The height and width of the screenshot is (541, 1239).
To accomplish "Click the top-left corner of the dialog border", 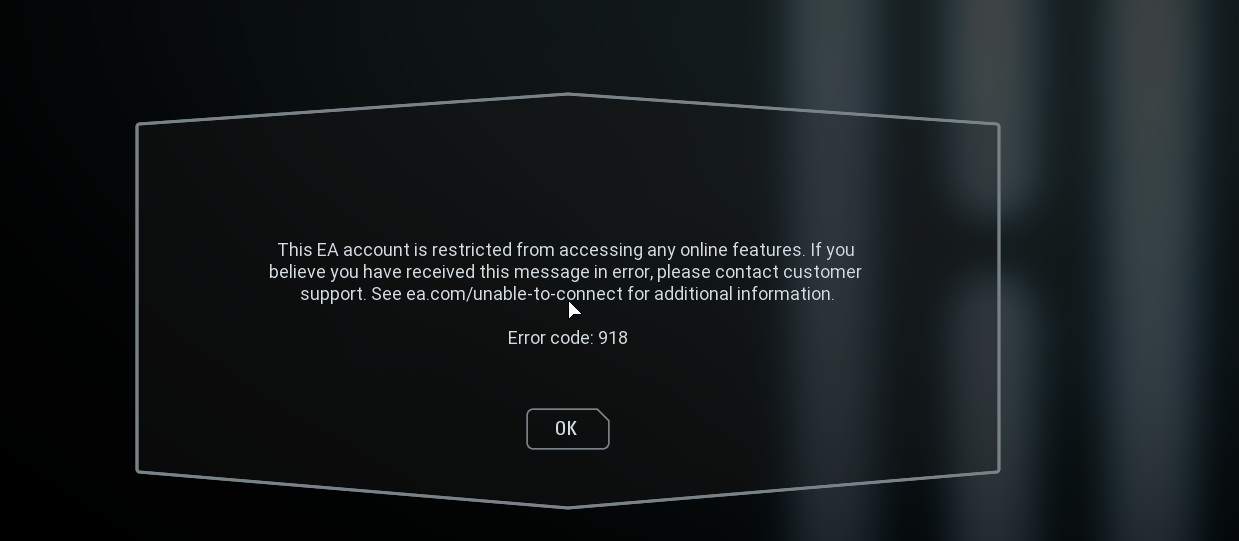I will 138,125.
